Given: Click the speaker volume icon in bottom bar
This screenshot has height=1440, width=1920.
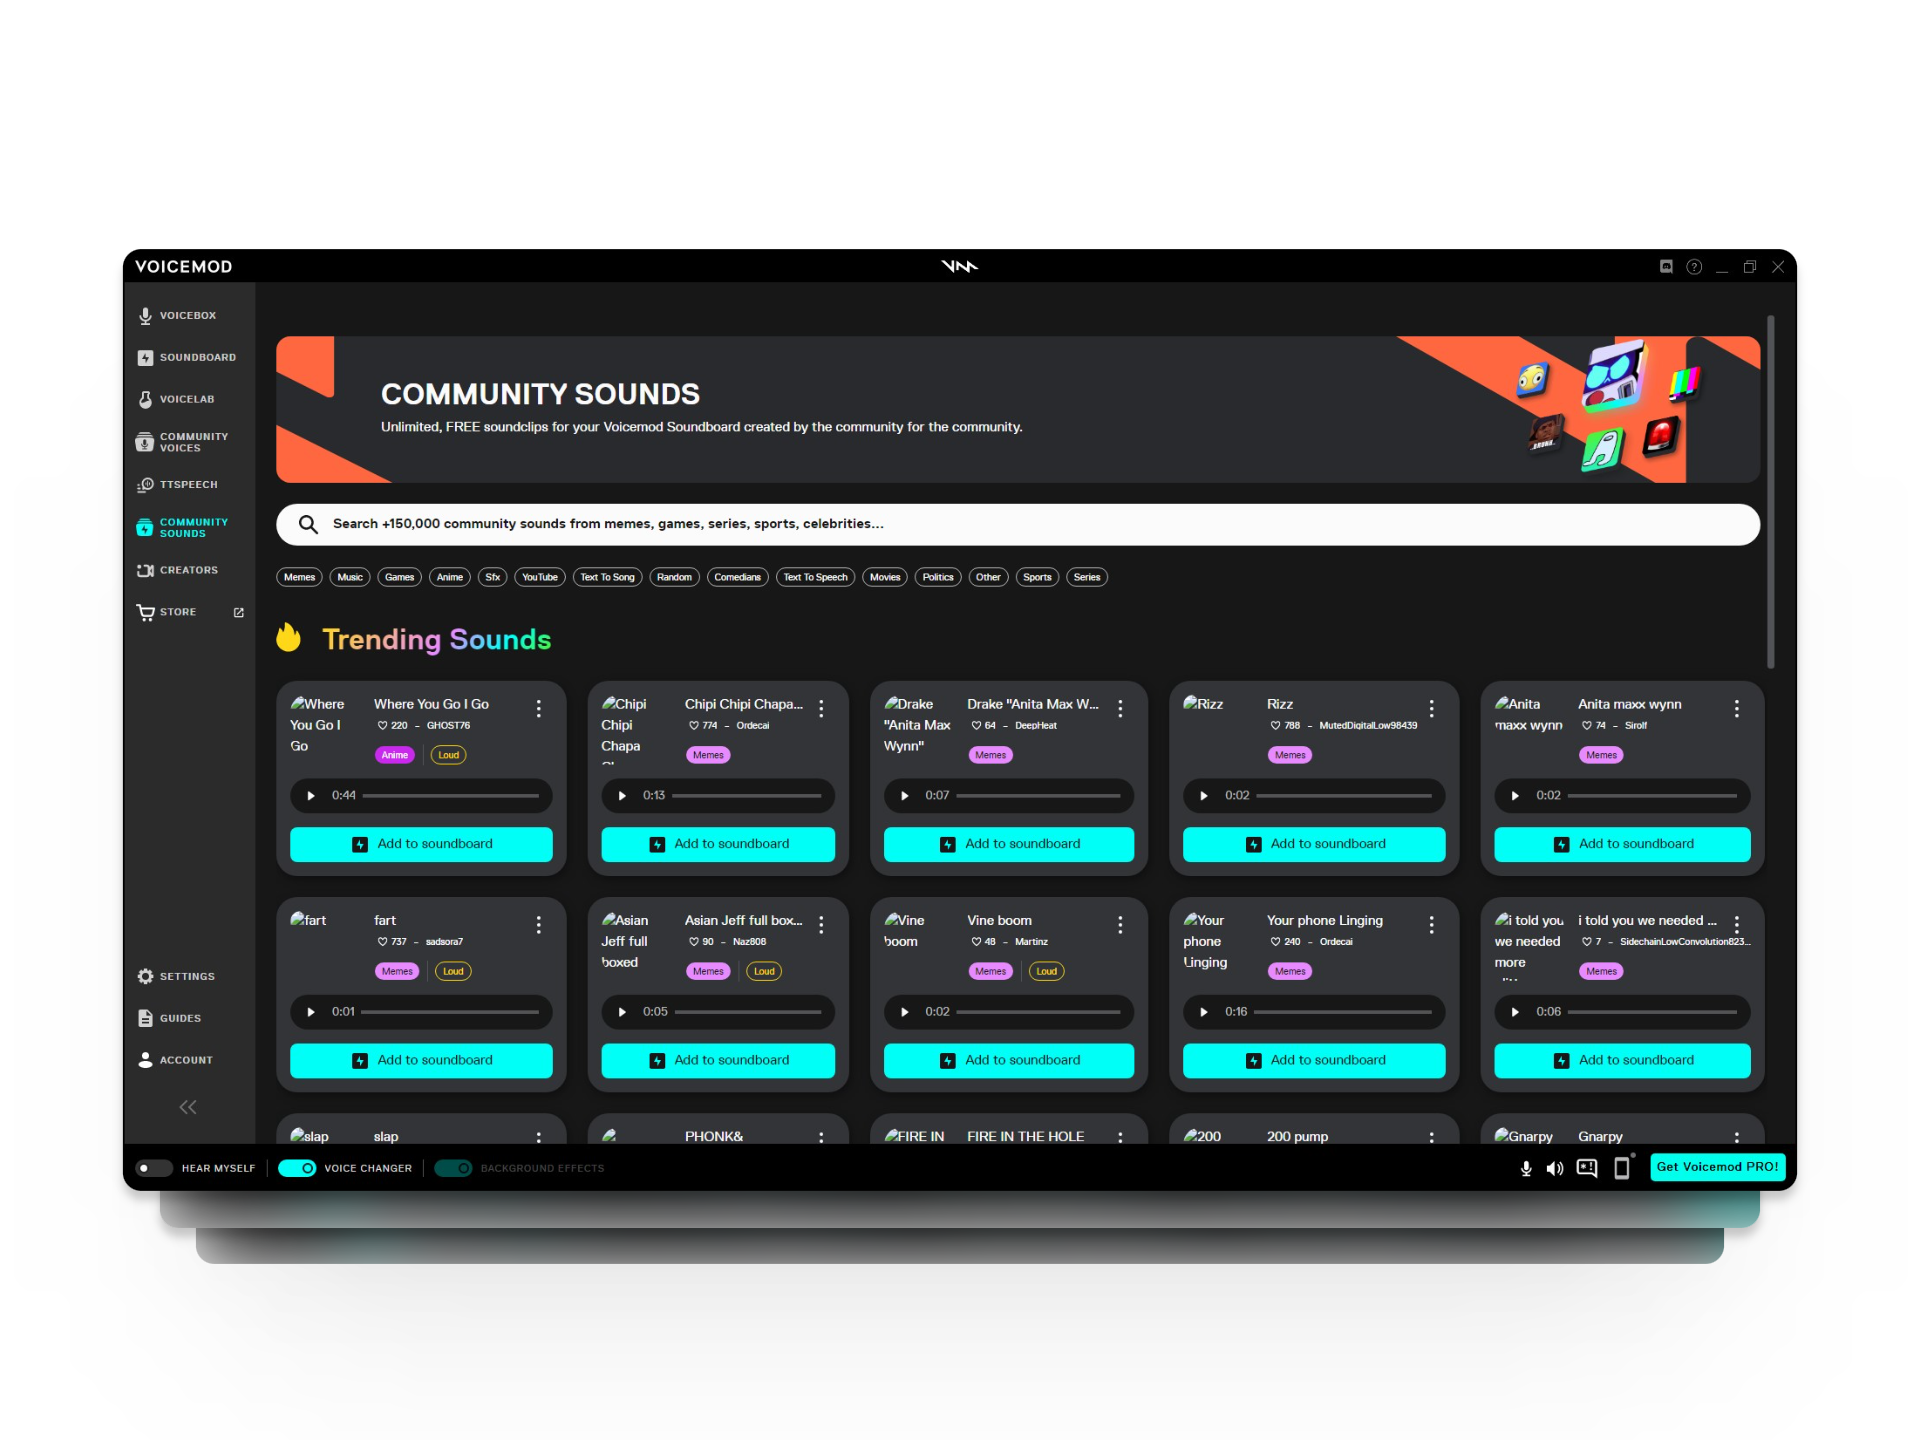Looking at the screenshot, I should pos(1554,1168).
